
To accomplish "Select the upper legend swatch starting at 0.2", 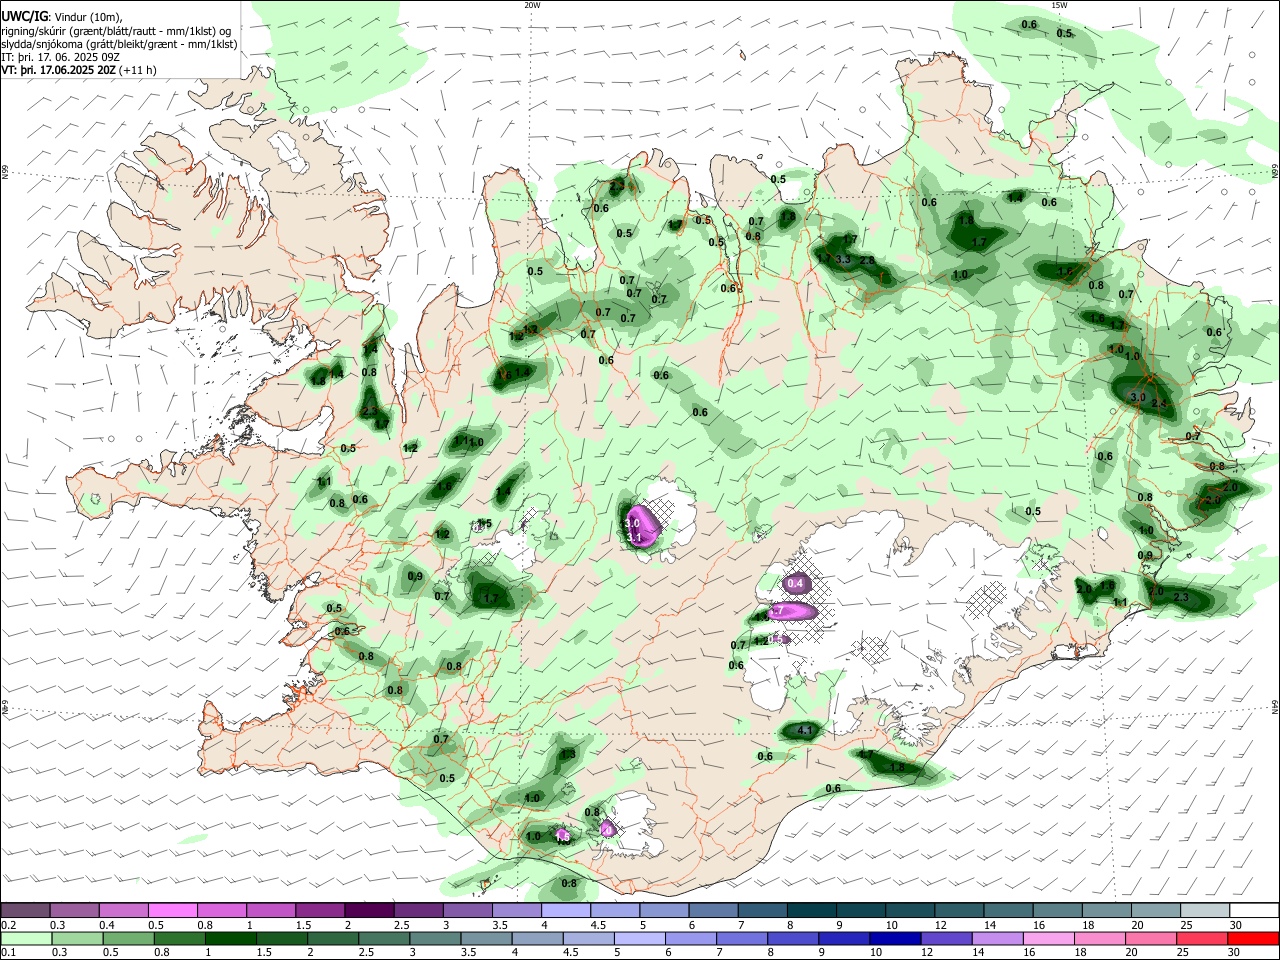I will click(25, 911).
